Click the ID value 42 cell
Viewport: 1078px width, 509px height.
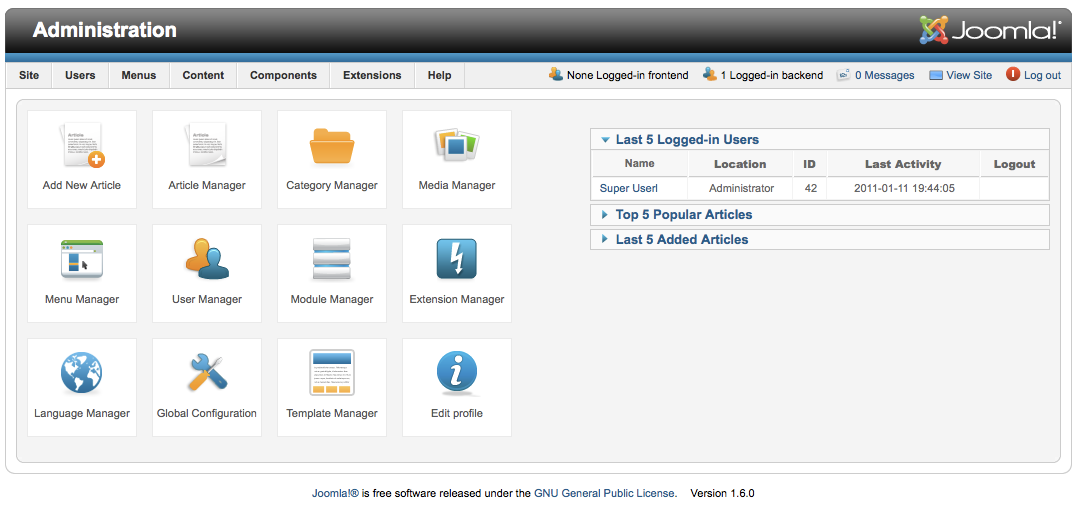pyautogui.click(x=811, y=188)
